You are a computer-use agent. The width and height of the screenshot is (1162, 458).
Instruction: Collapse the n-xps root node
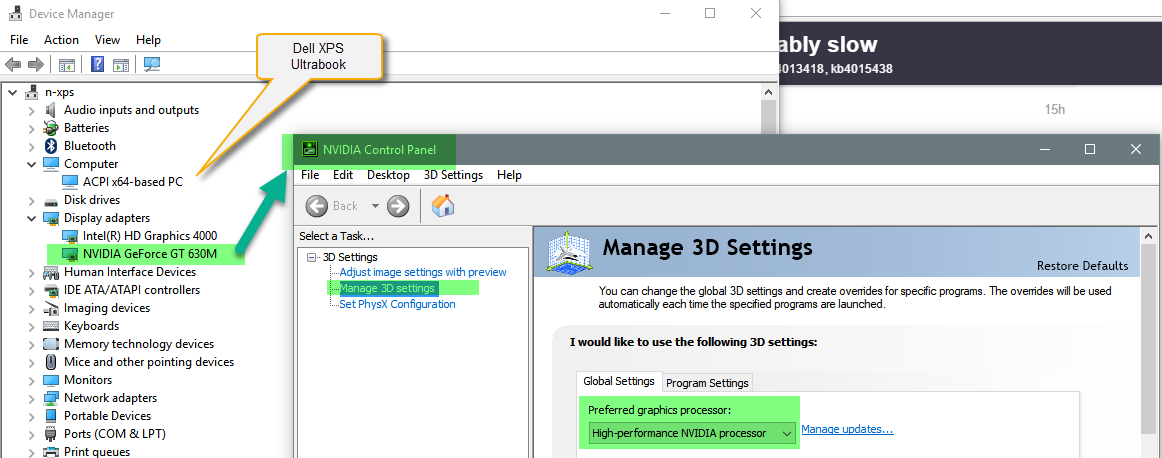pyautogui.click(x=13, y=92)
